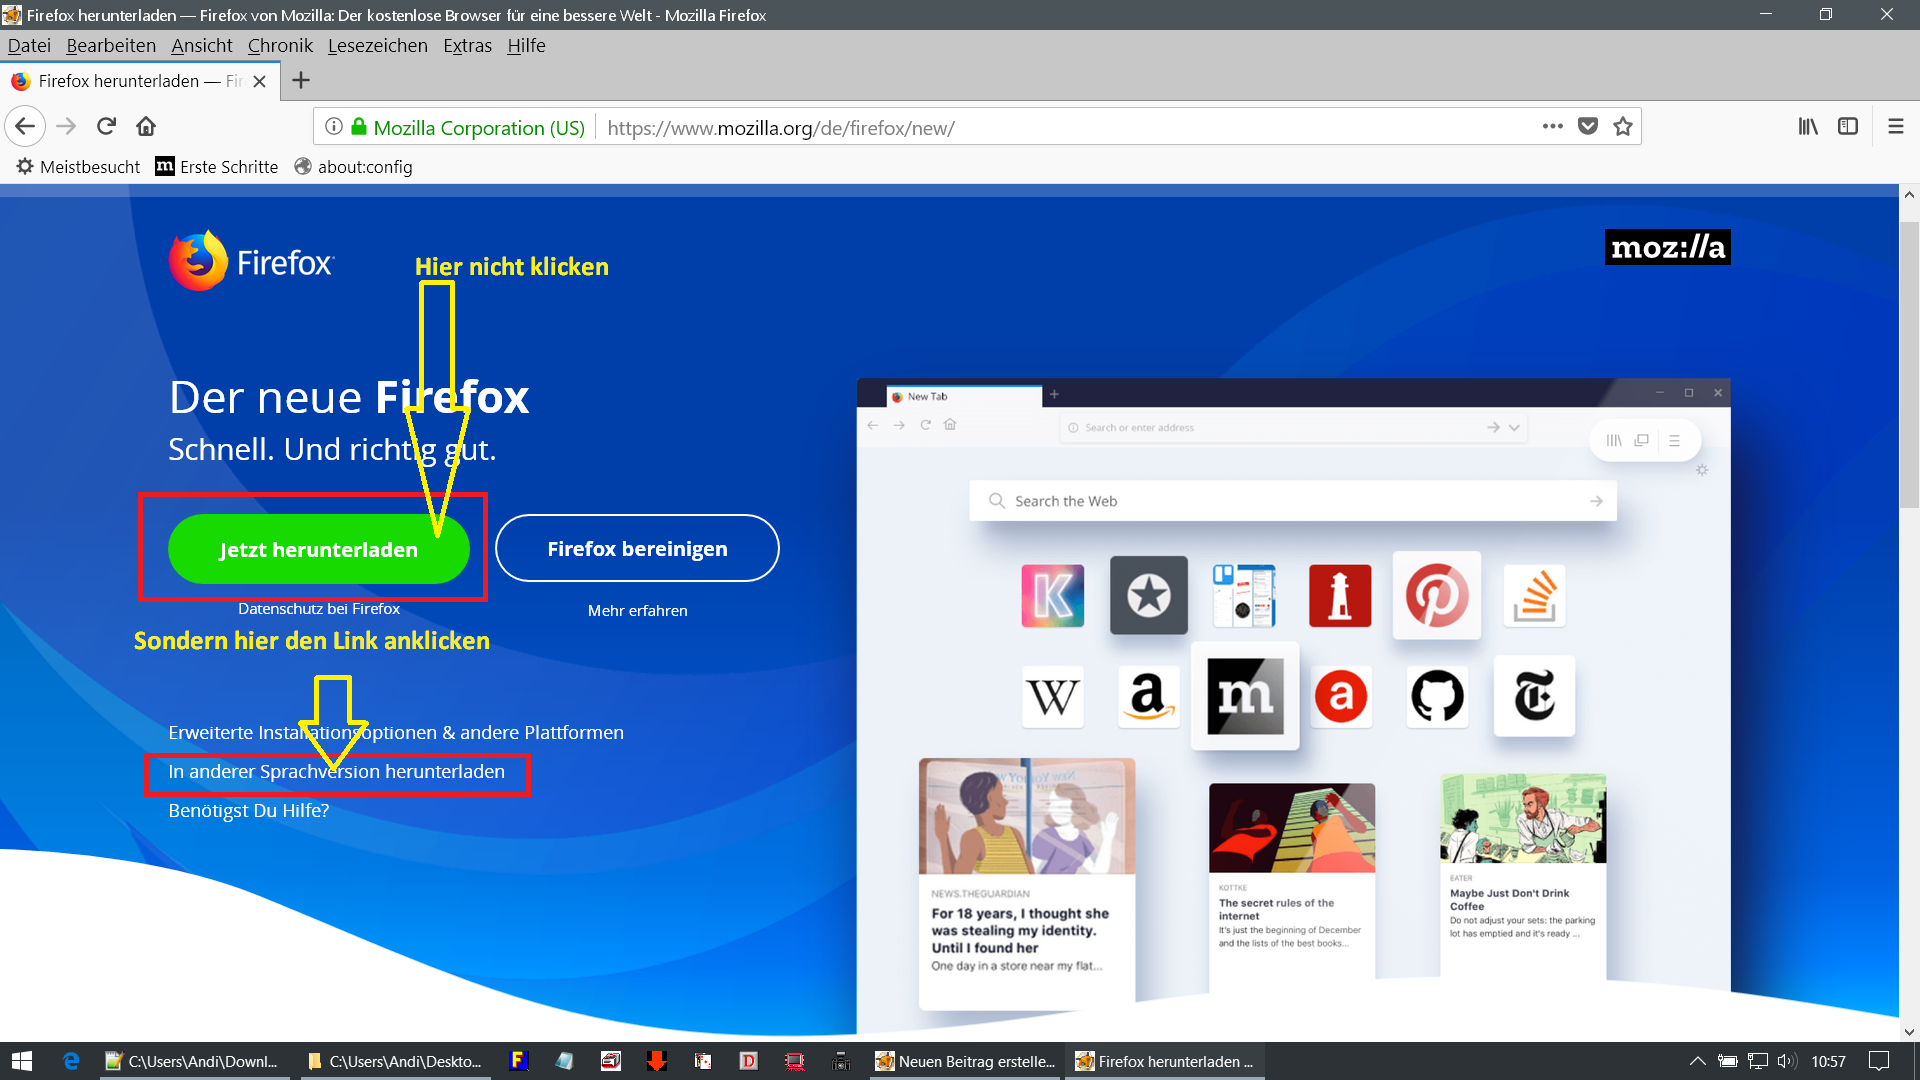Image resolution: width=1920 pixels, height=1080 pixels.
Task: Reload the current page
Action: point(106,126)
